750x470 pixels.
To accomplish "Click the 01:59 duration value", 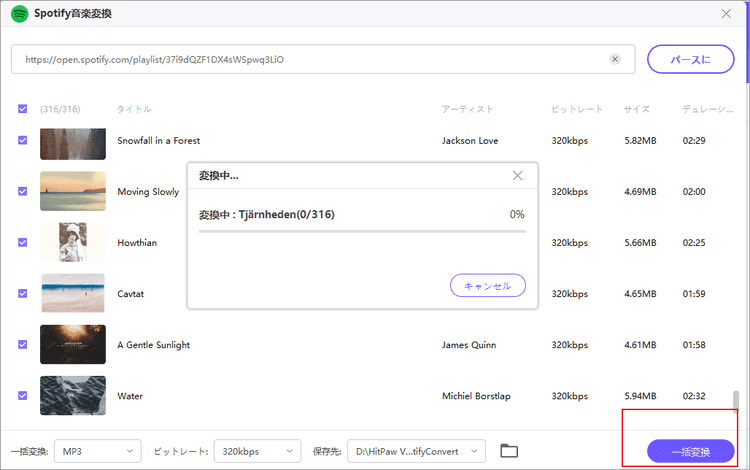I will pos(694,294).
